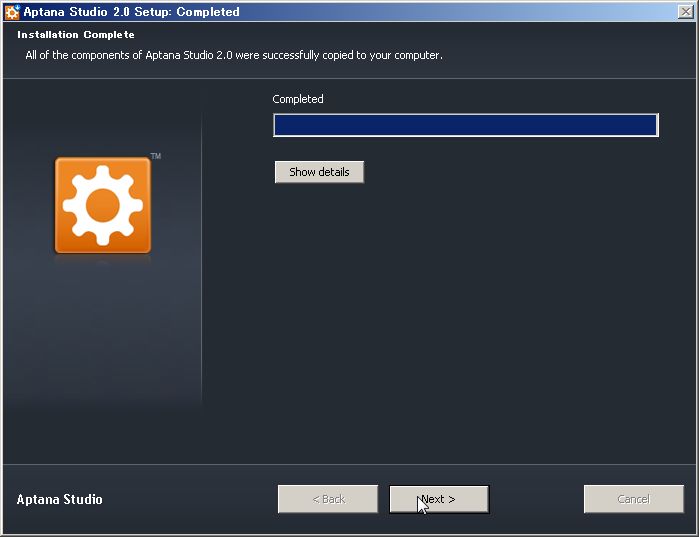Screen dimensions: 699x537
Task: Click the completed installation progress bar
Action: click(x=466, y=125)
